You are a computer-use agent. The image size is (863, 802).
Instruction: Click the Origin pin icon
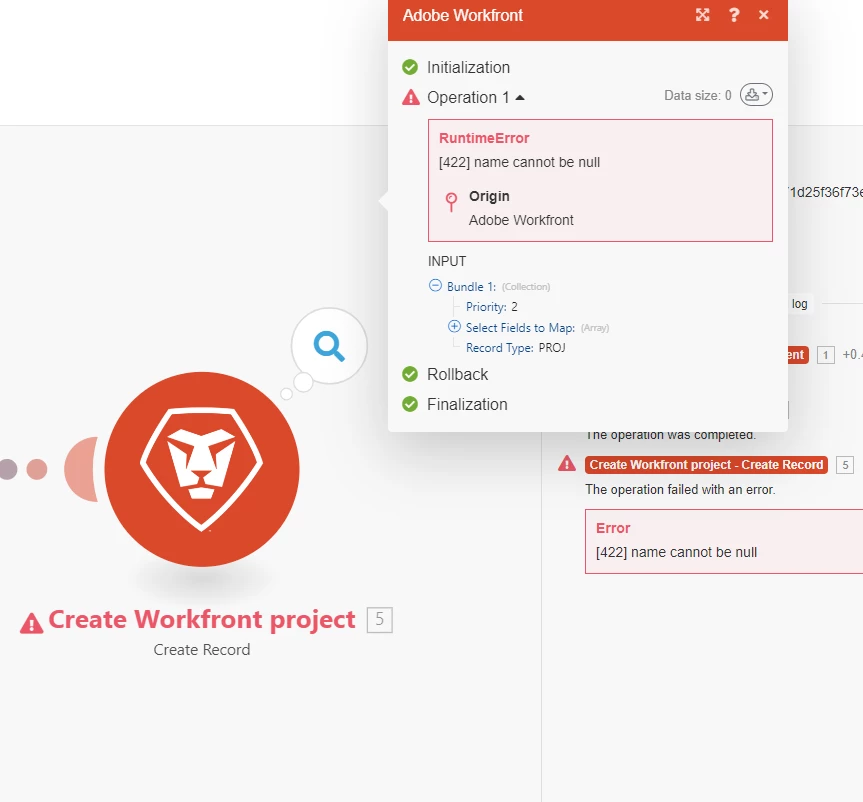click(451, 202)
